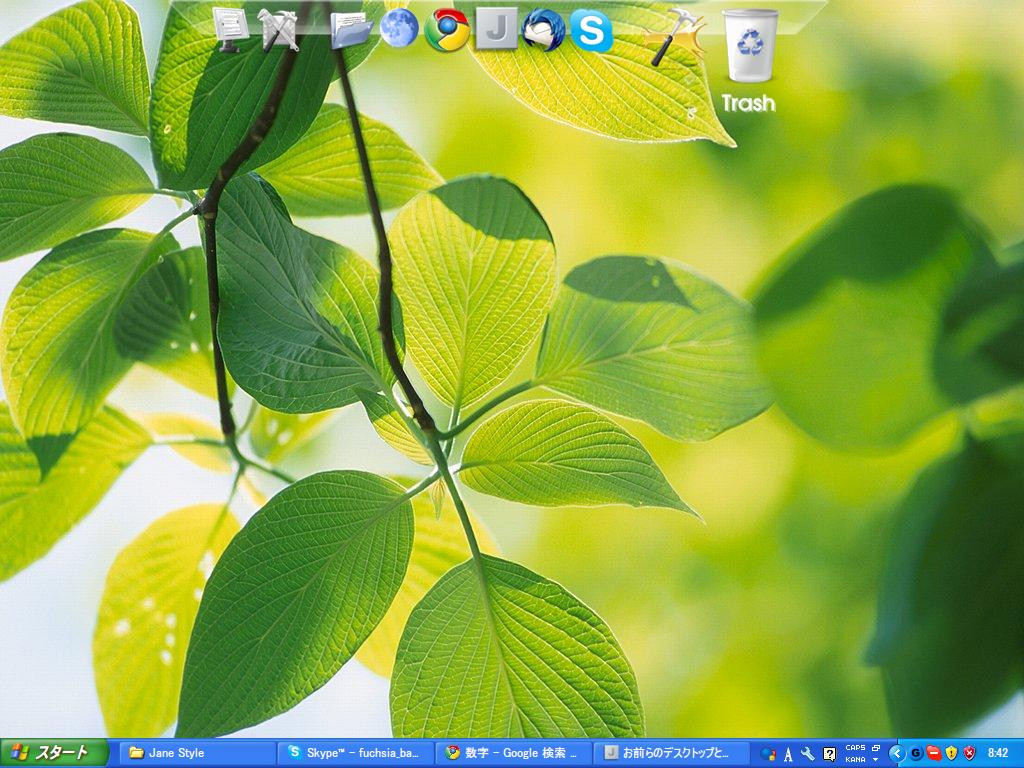Click the yellow security shield tray icon
Screen dimensions: 1024x768
pyautogui.click(x=952, y=754)
